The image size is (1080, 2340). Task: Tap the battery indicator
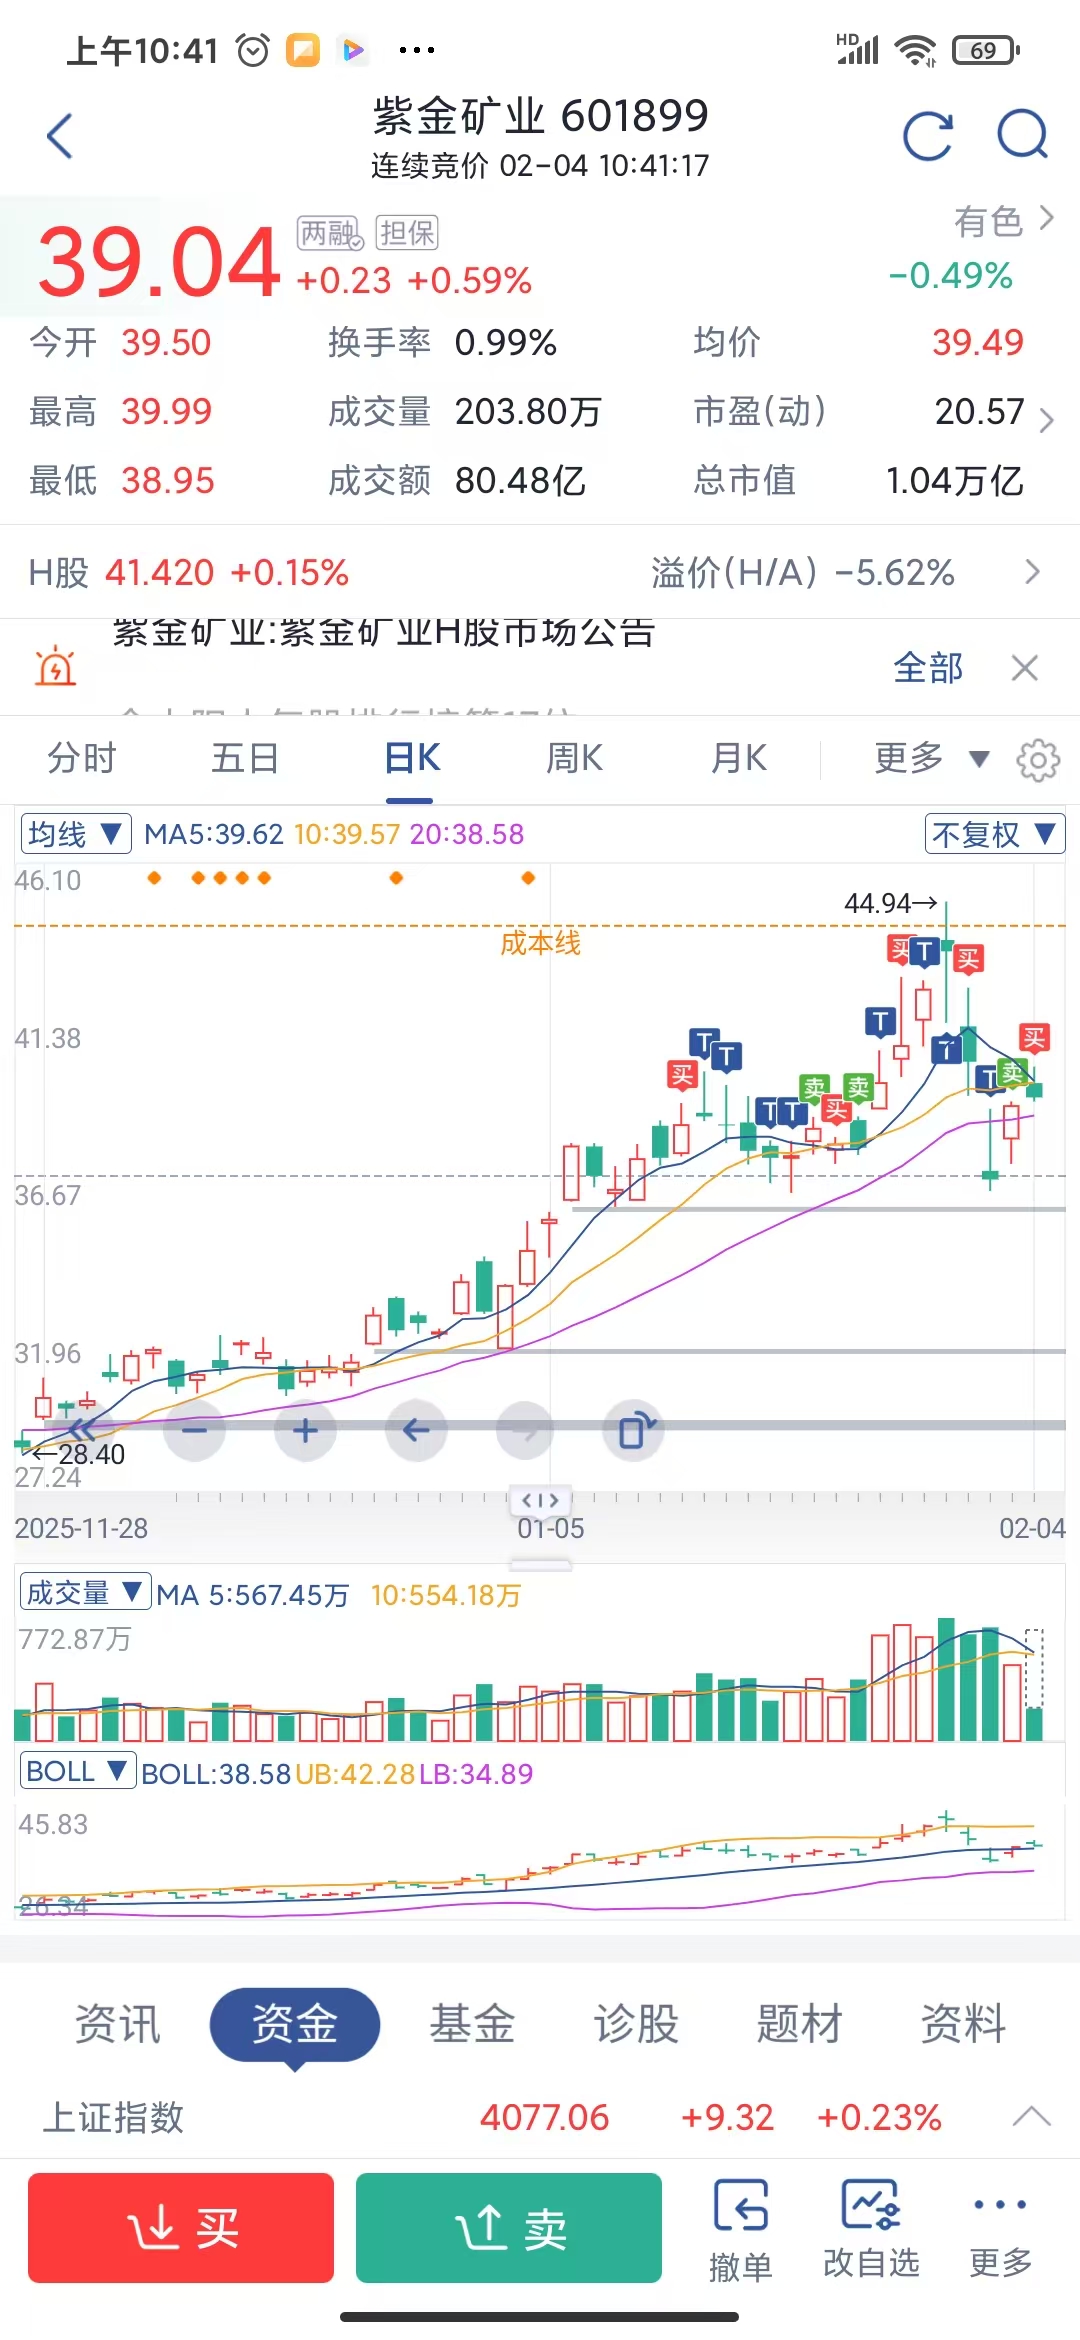pos(986,50)
